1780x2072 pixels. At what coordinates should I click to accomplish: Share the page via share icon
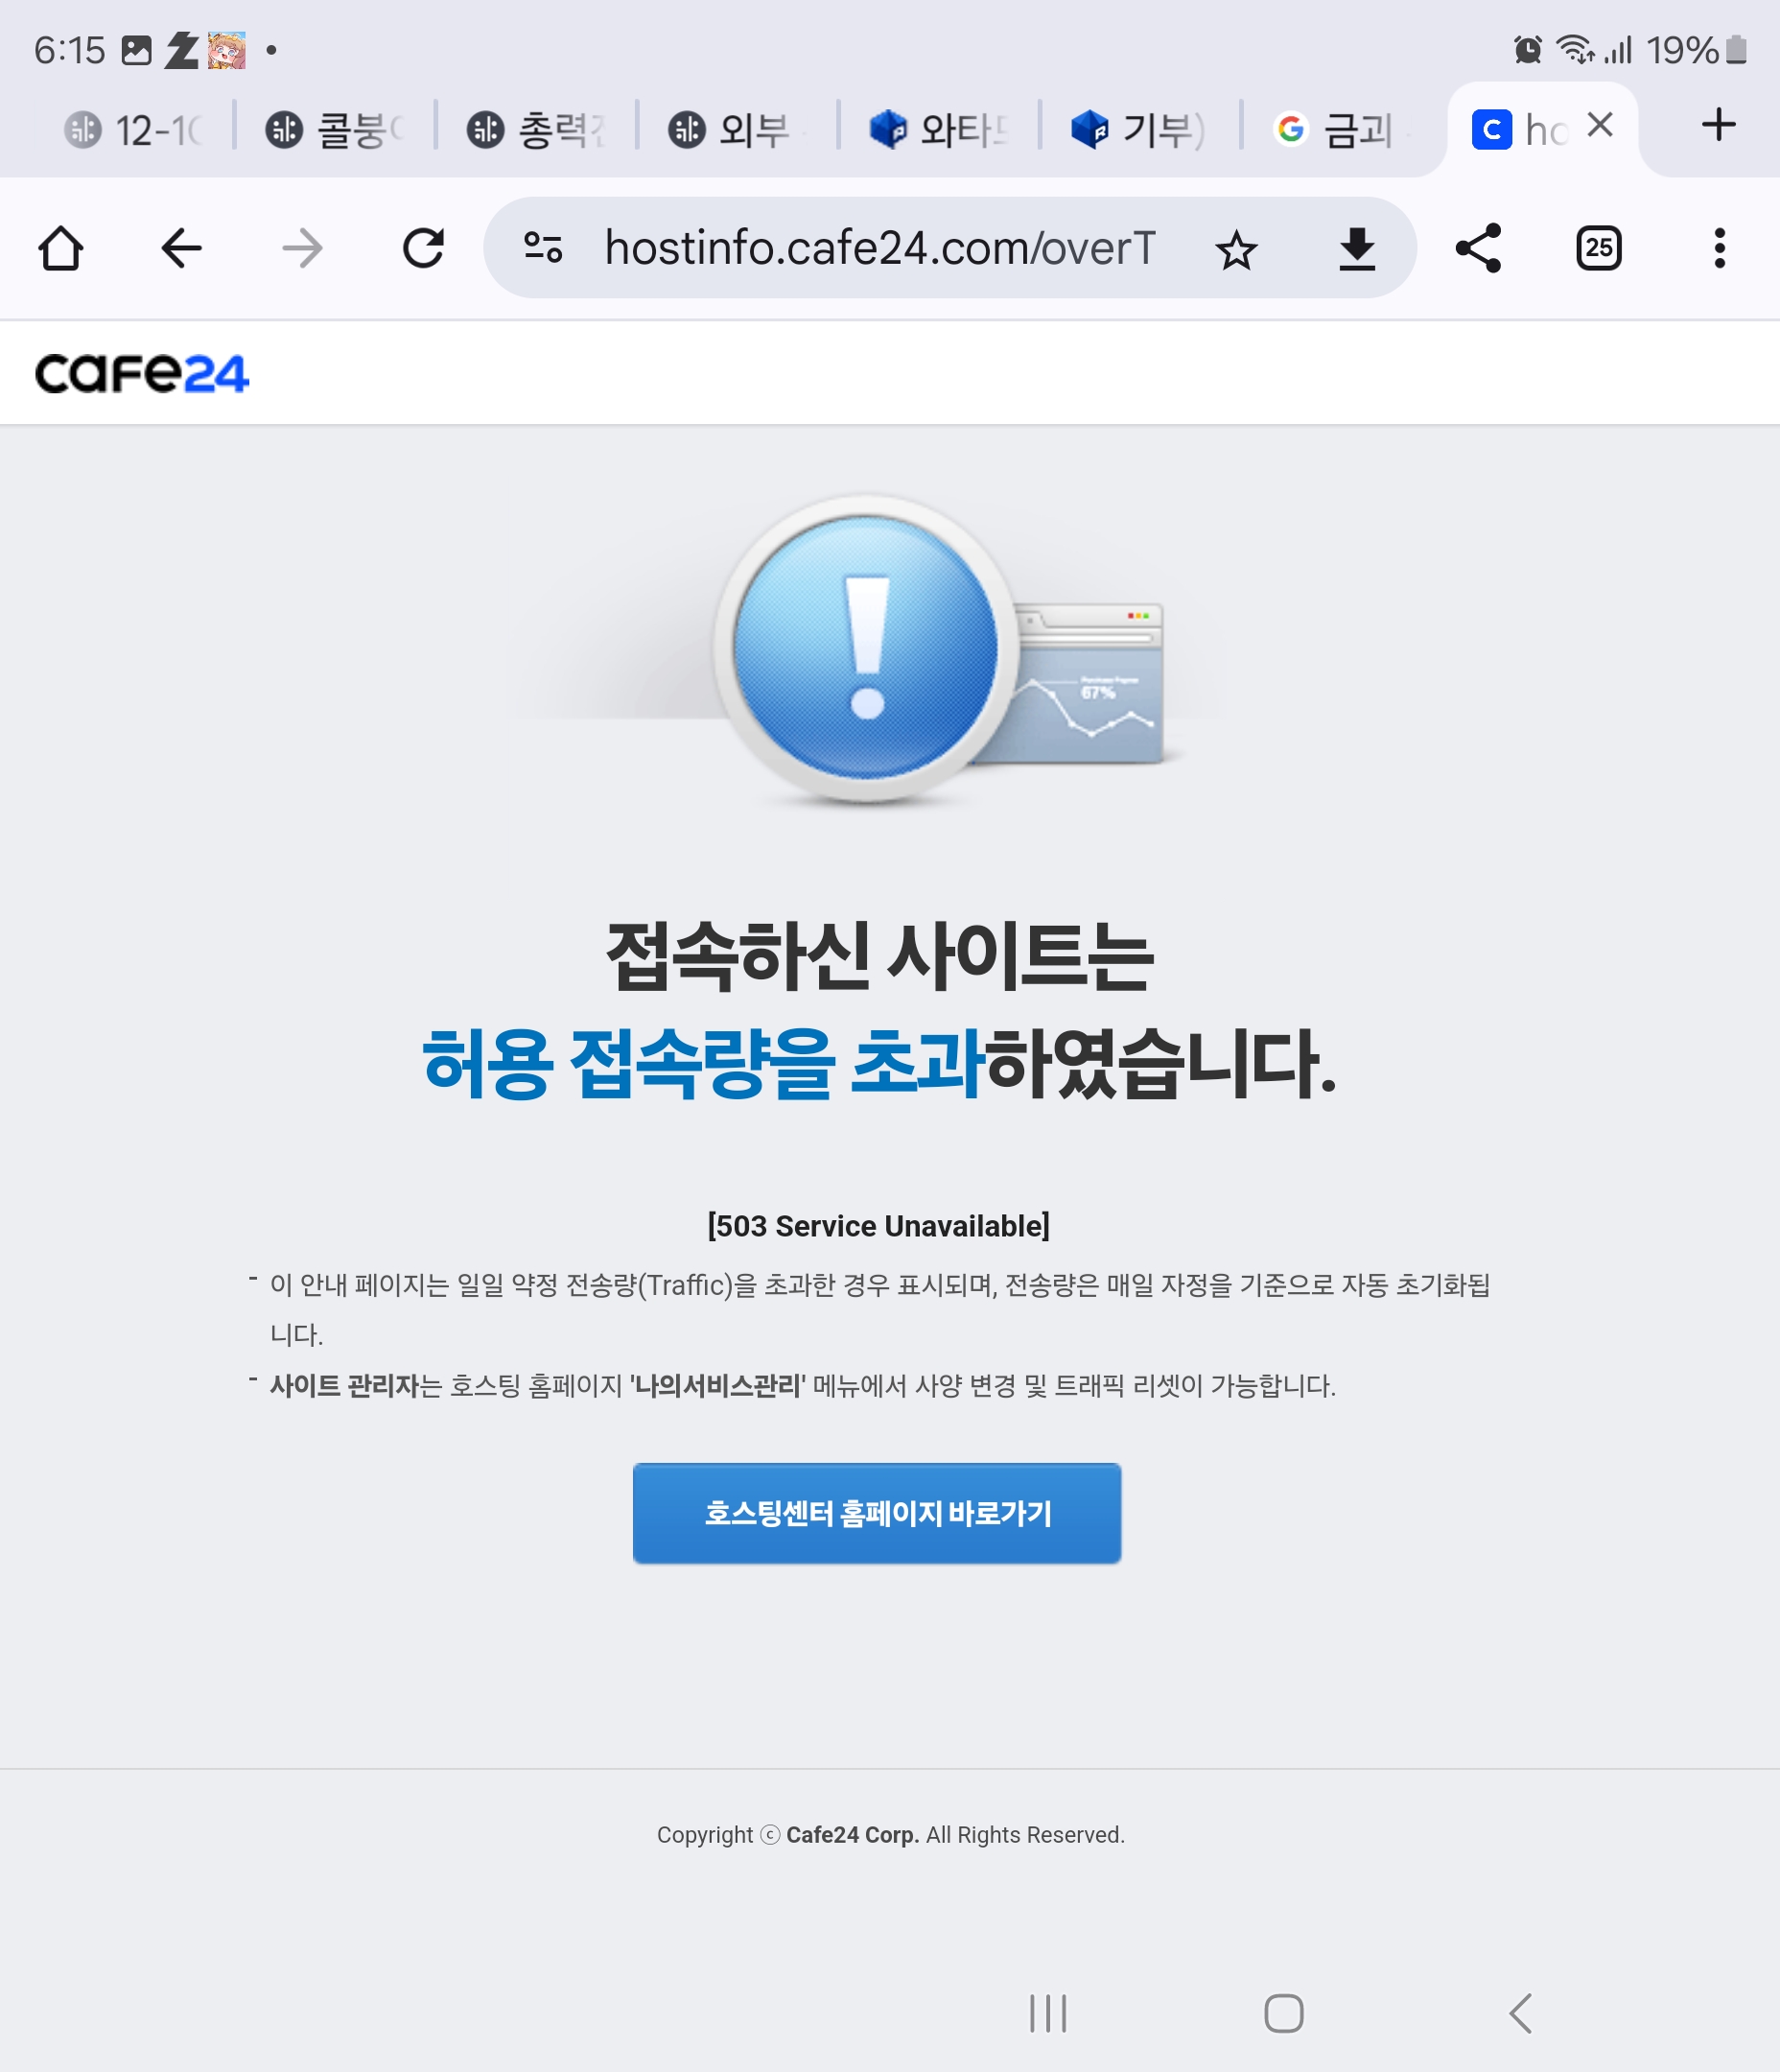tap(1478, 248)
